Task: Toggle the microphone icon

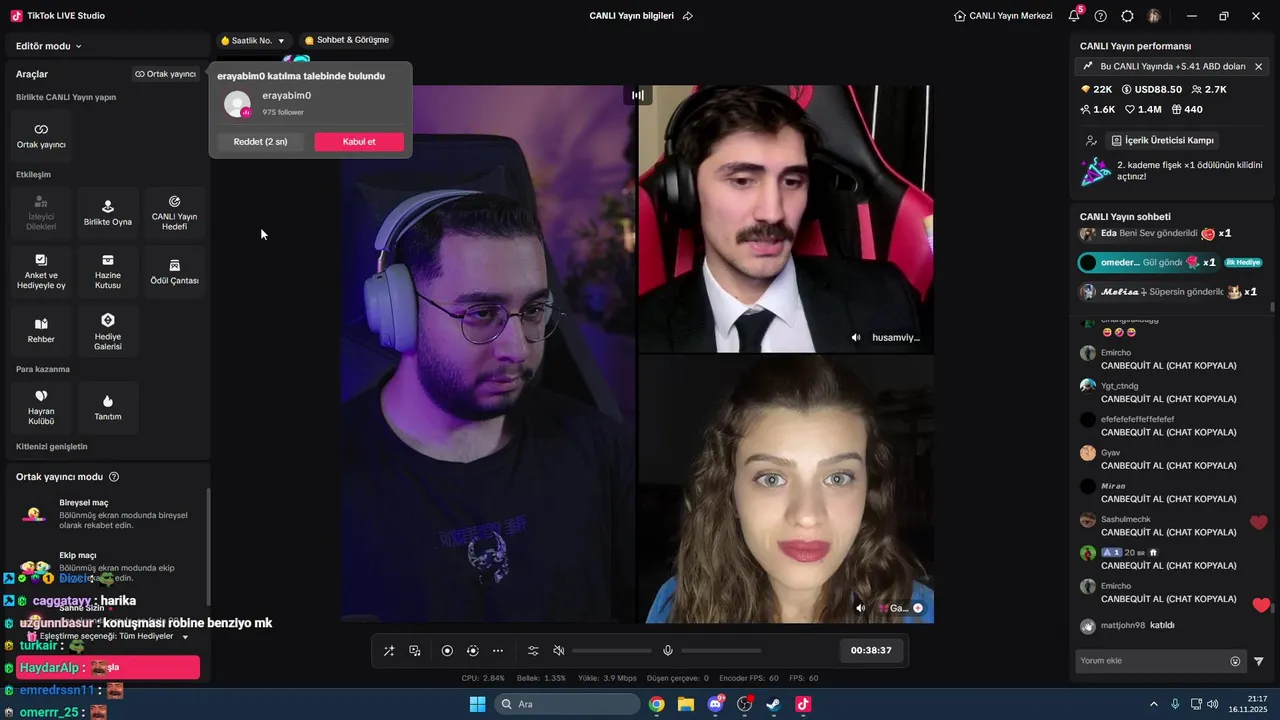Action: click(x=668, y=651)
